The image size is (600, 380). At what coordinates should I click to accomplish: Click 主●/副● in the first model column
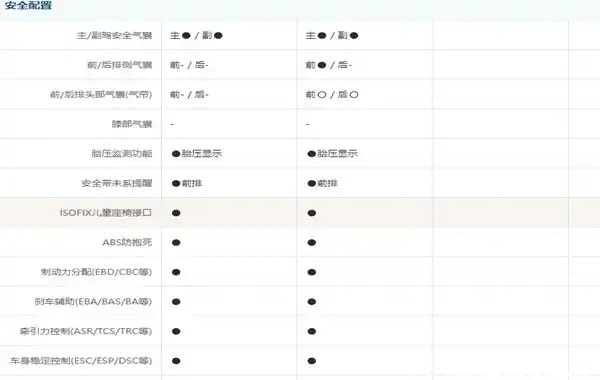click(196, 36)
